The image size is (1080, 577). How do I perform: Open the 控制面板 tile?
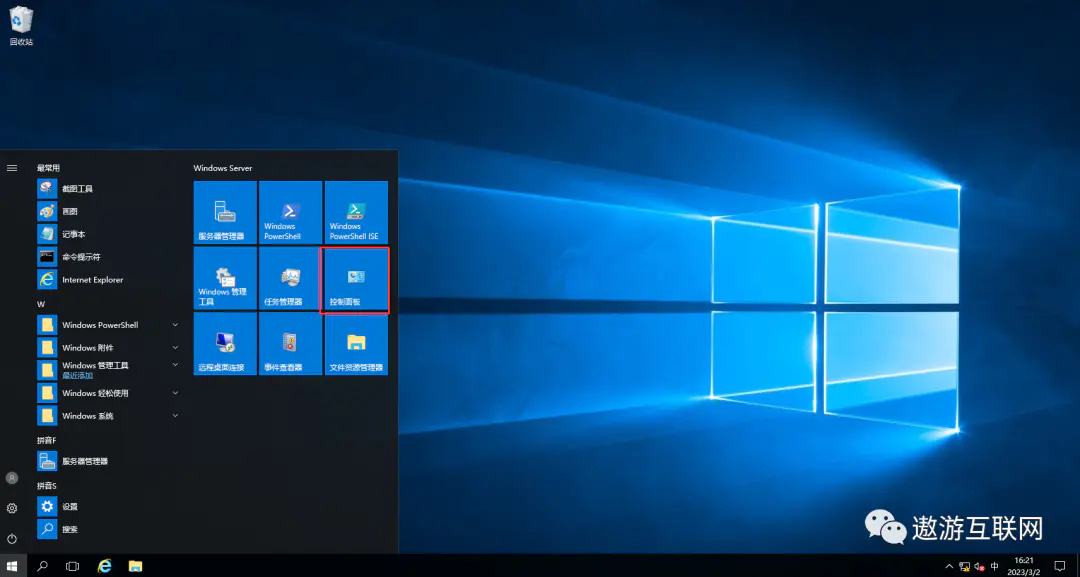tap(356, 278)
